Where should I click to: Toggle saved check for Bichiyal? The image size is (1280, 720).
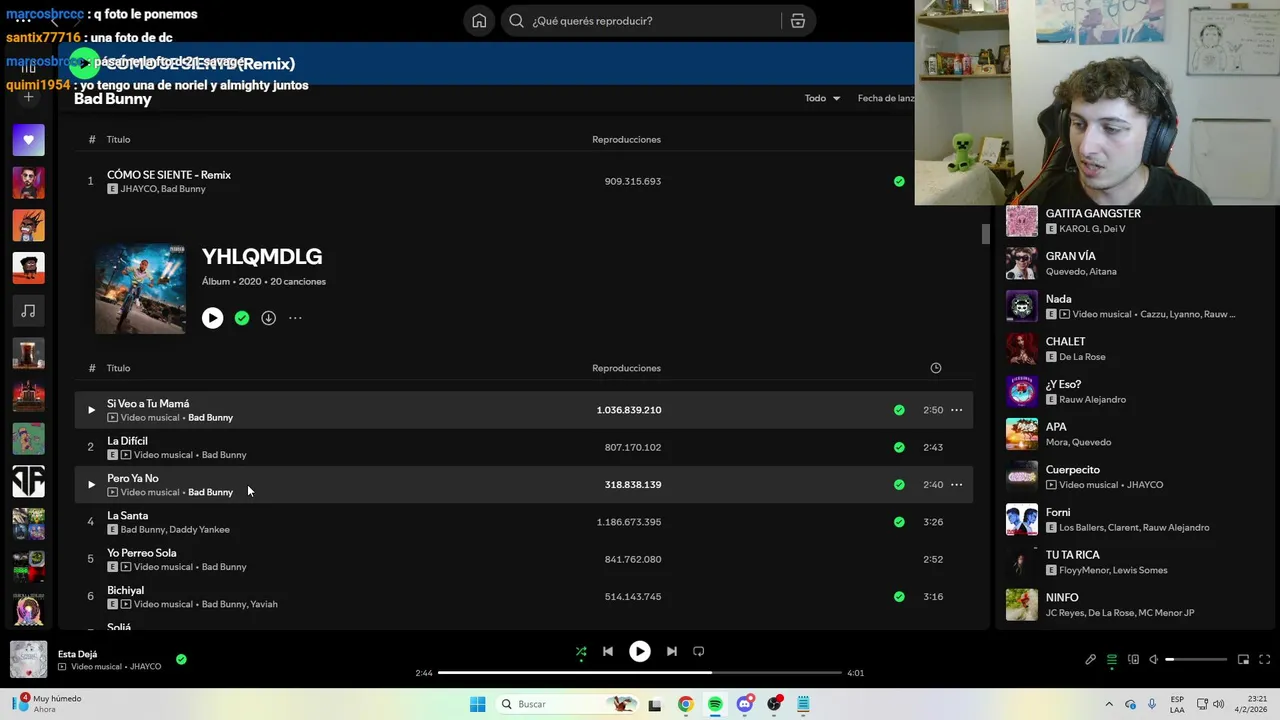[x=899, y=597]
